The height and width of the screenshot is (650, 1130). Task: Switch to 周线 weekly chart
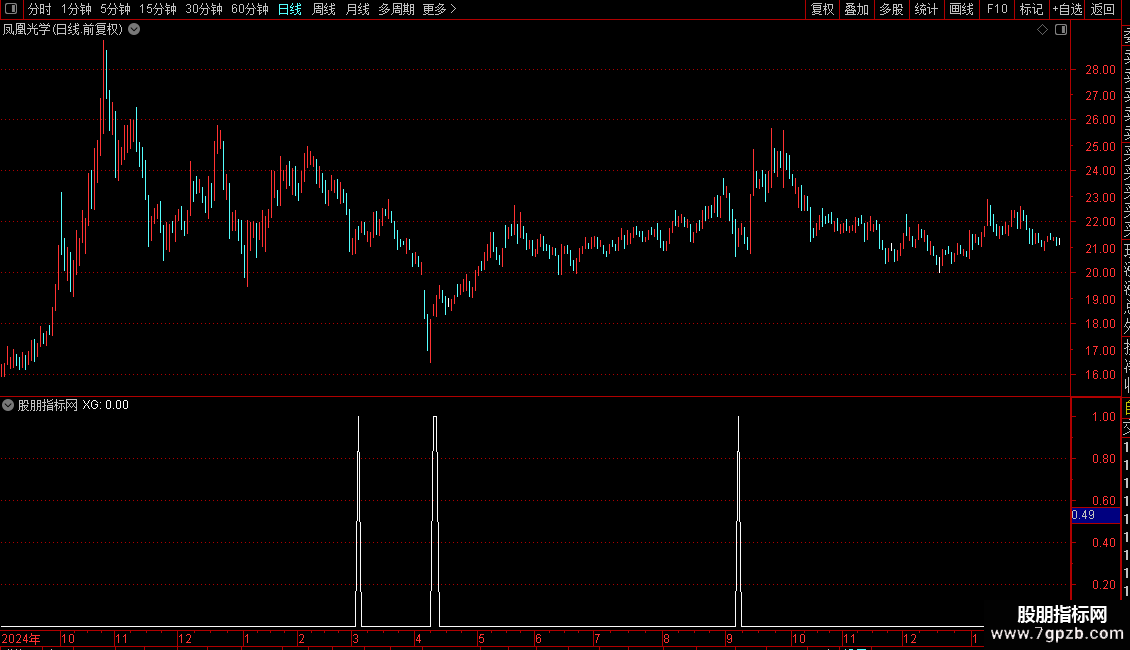coord(324,9)
